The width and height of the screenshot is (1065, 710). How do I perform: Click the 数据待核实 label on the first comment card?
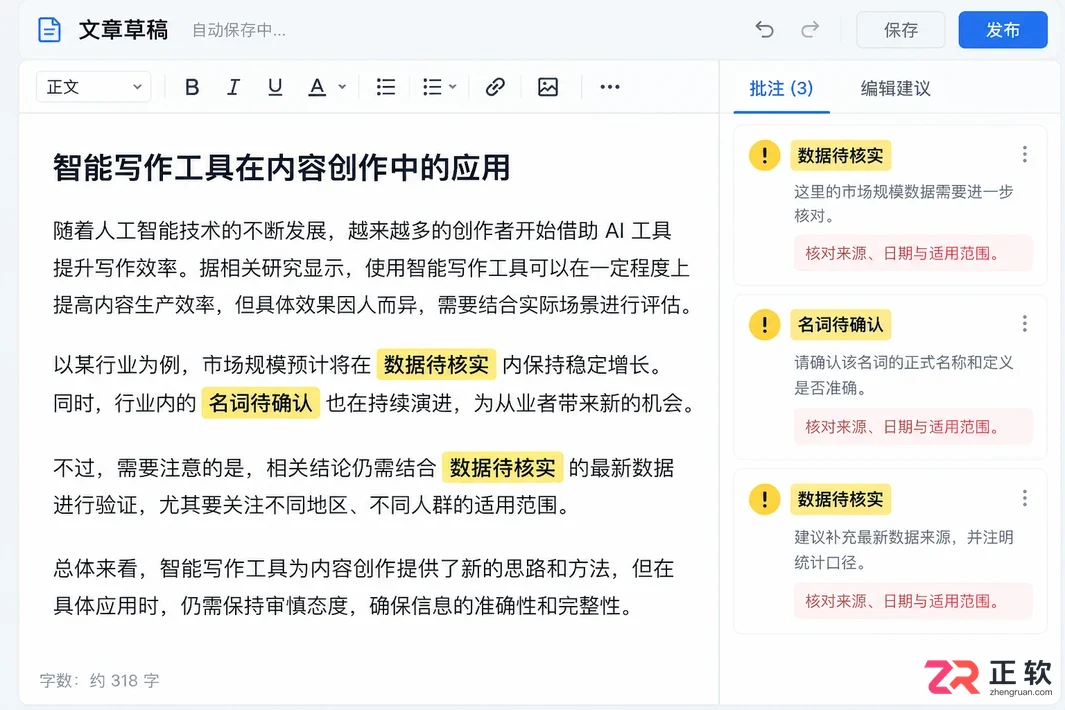840,156
